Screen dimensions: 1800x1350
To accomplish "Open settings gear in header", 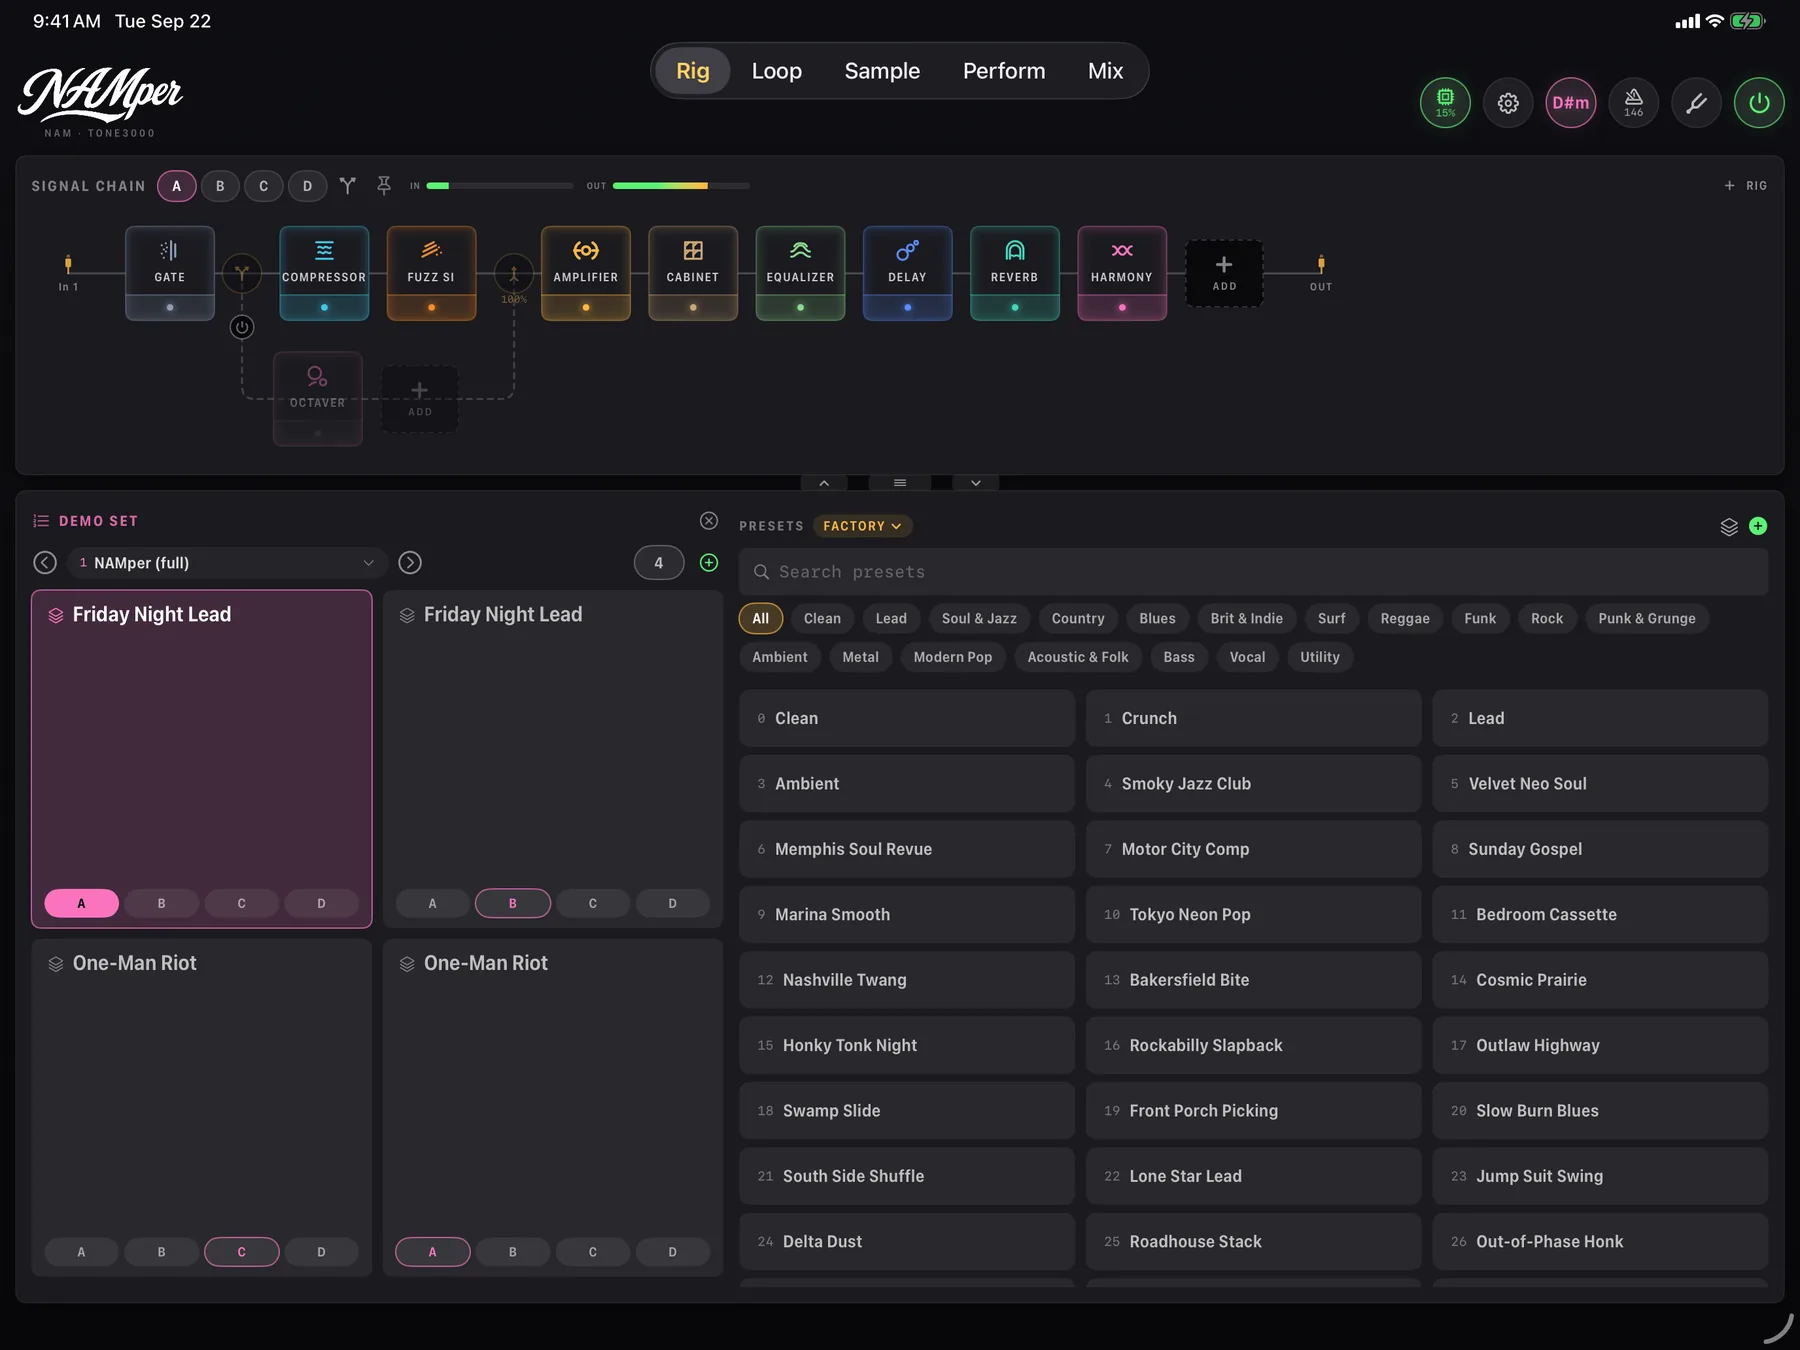I will click(1508, 103).
